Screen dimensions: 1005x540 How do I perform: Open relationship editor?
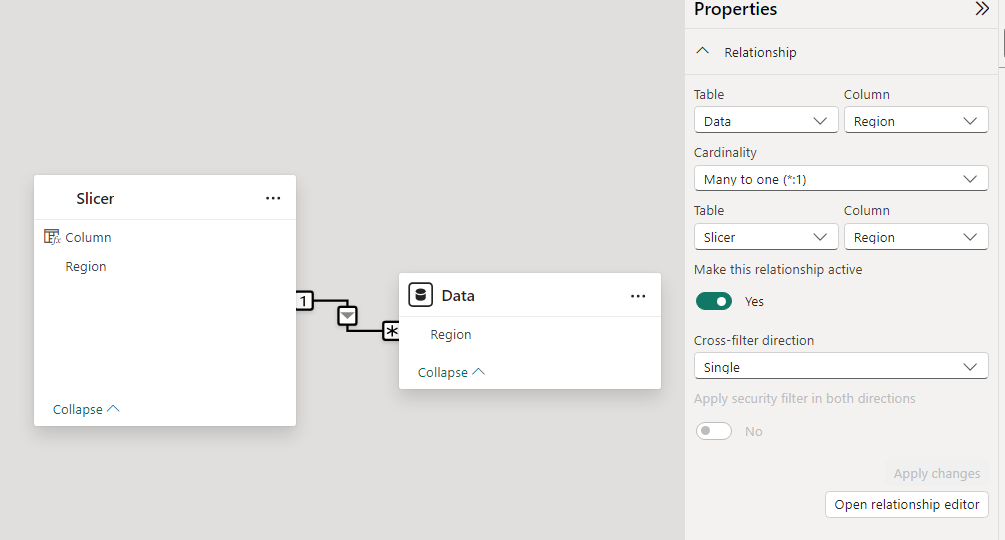point(906,505)
